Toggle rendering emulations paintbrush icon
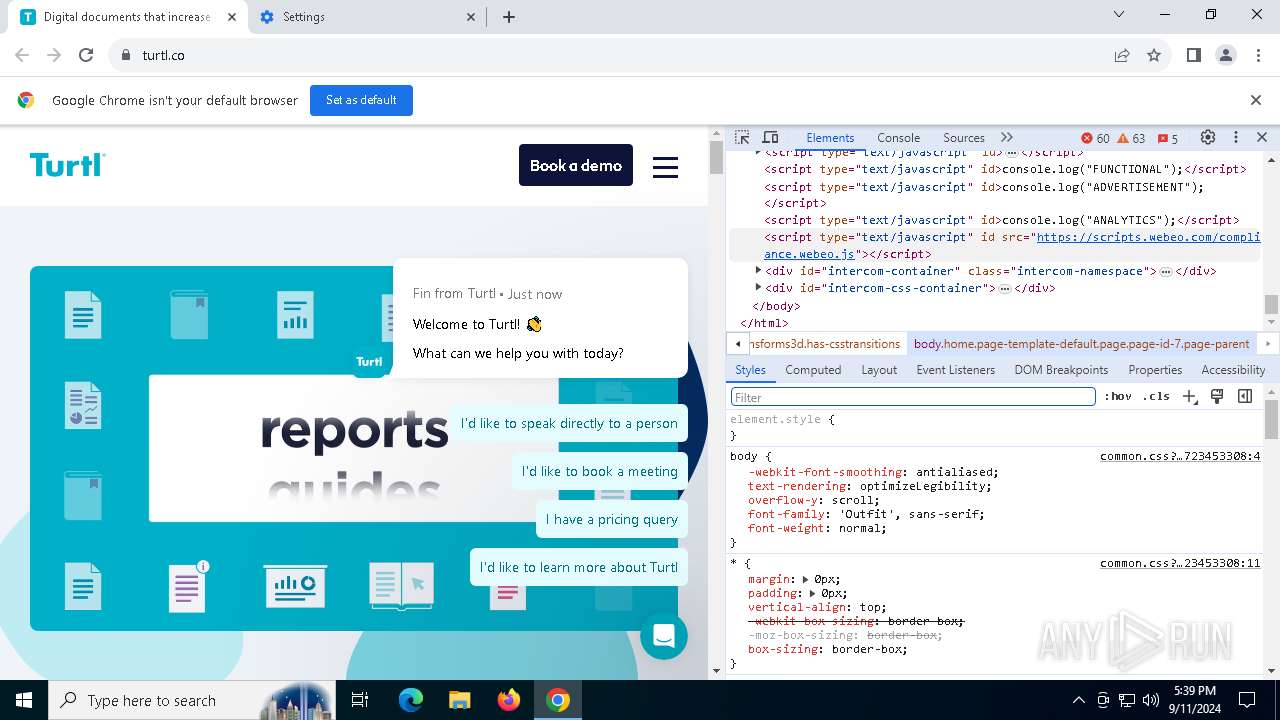 tap(1217, 397)
